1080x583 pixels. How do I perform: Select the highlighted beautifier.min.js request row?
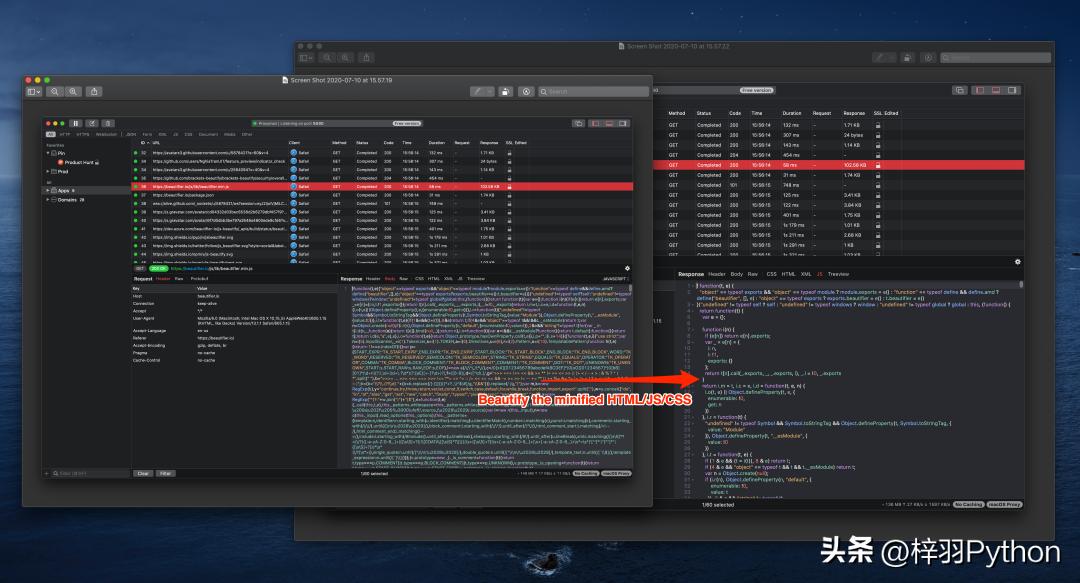[x=382, y=186]
